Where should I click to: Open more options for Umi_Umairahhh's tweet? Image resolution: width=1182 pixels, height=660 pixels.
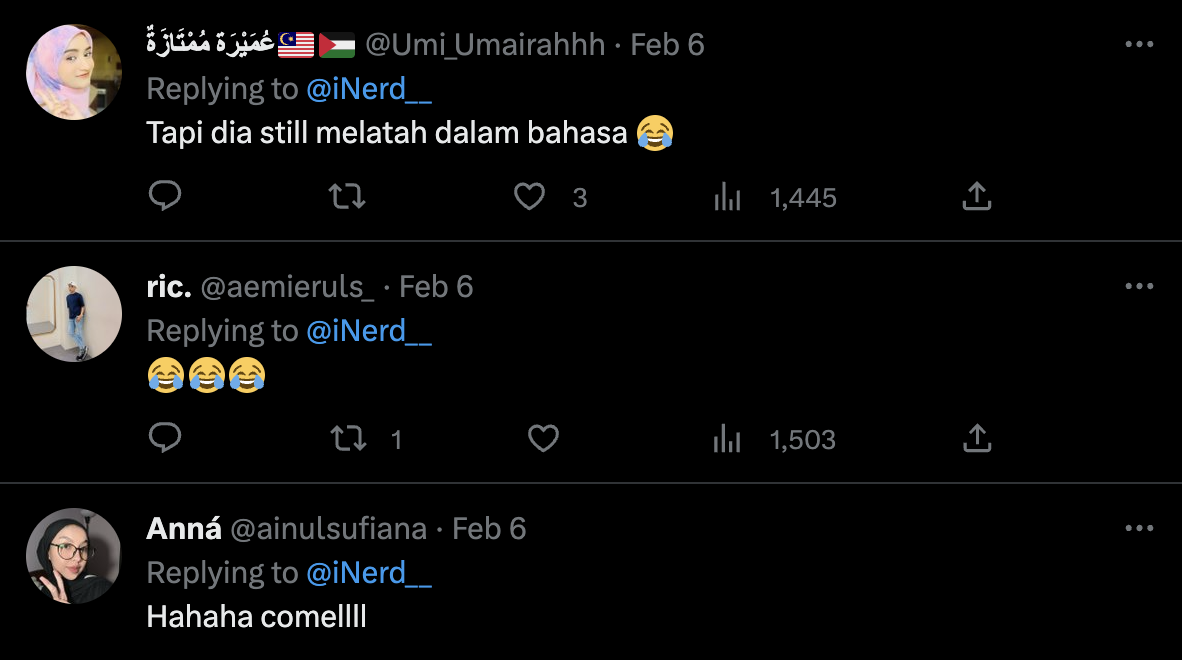coord(1139,45)
